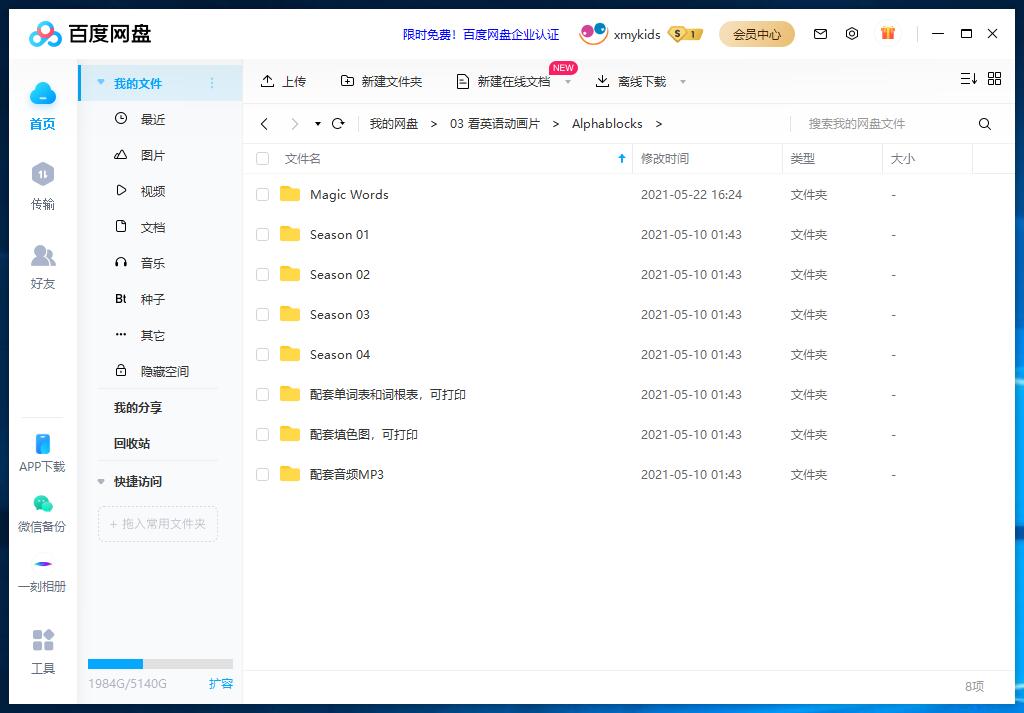
Task: Toggle the select-all checkbox in header
Action: [263, 159]
